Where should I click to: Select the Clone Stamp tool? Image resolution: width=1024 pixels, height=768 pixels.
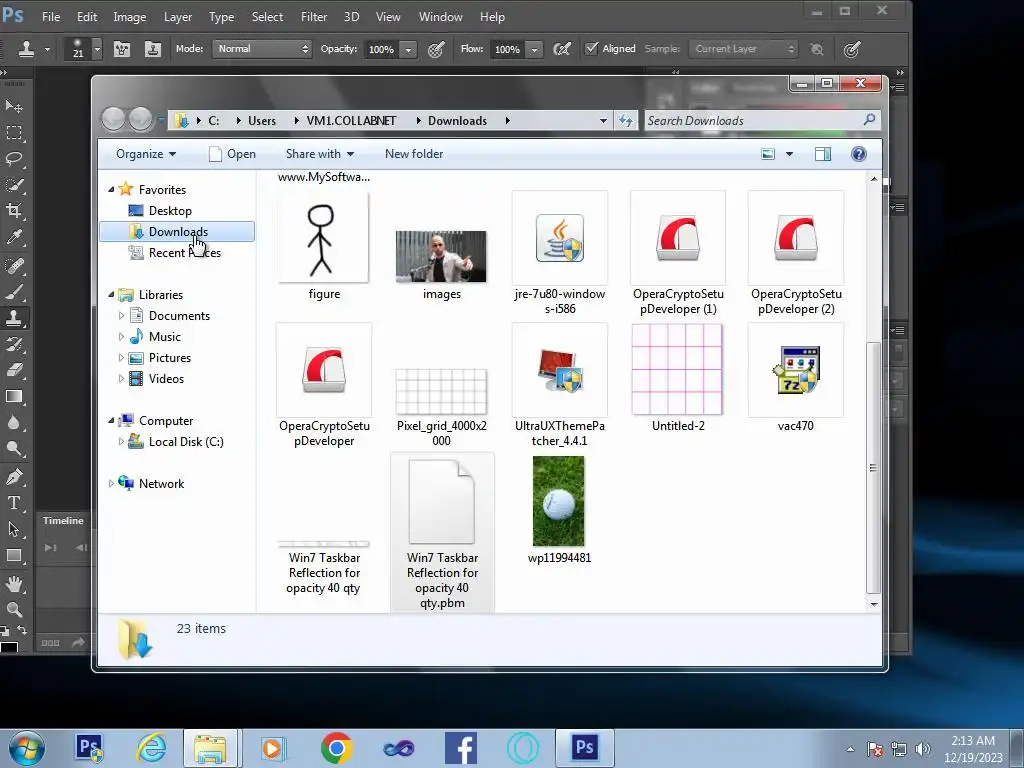pos(14,318)
